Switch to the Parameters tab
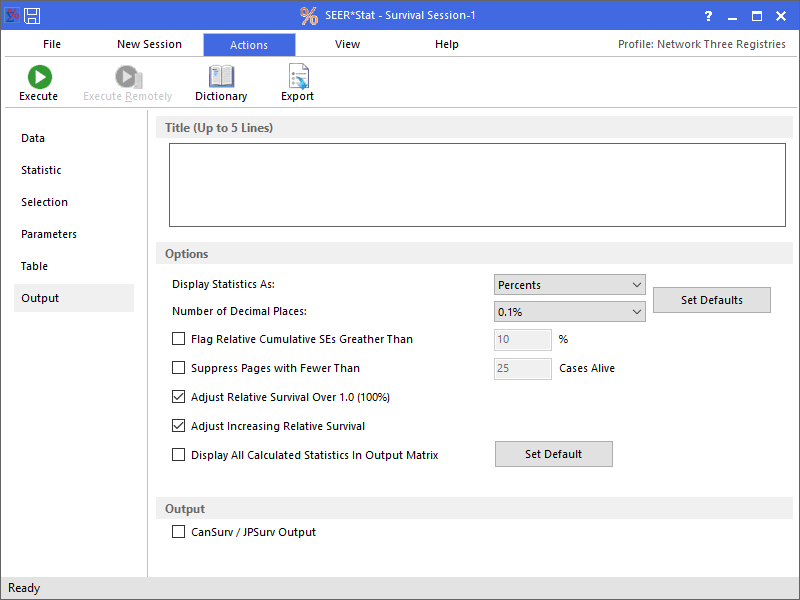 tap(49, 234)
